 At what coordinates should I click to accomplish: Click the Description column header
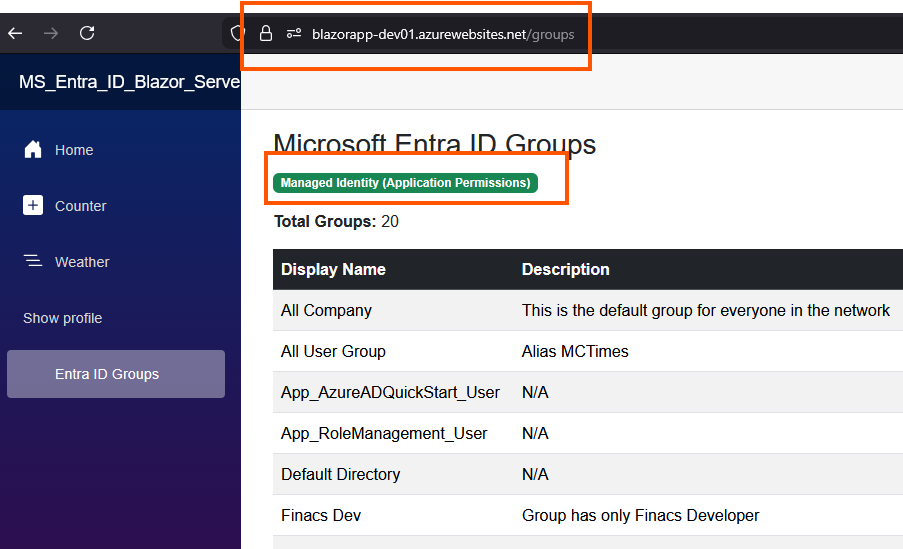[x=565, y=269]
